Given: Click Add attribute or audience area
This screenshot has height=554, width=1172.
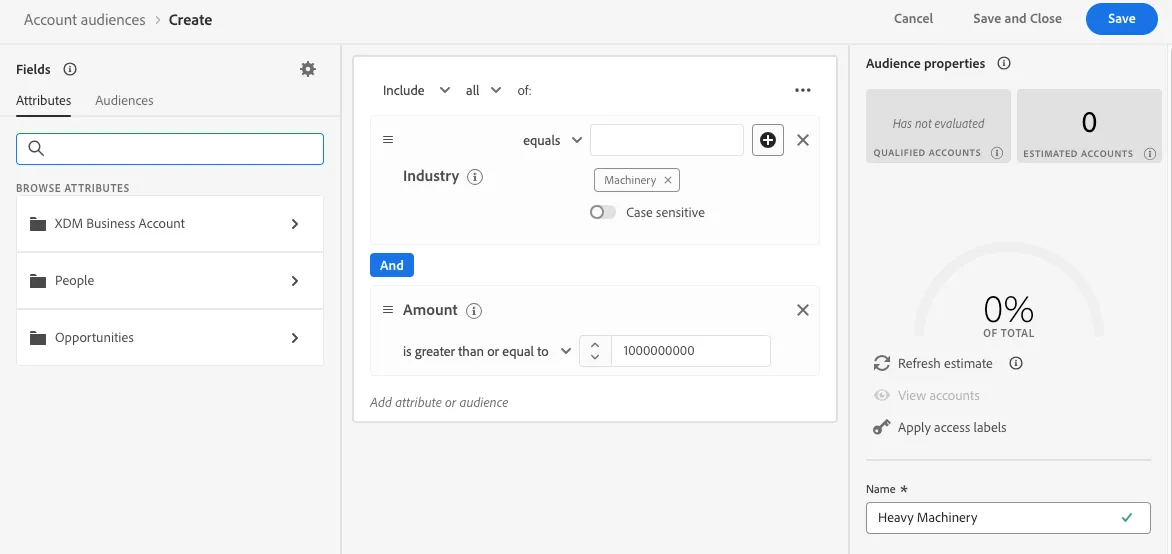Looking at the screenshot, I should 439,402.
